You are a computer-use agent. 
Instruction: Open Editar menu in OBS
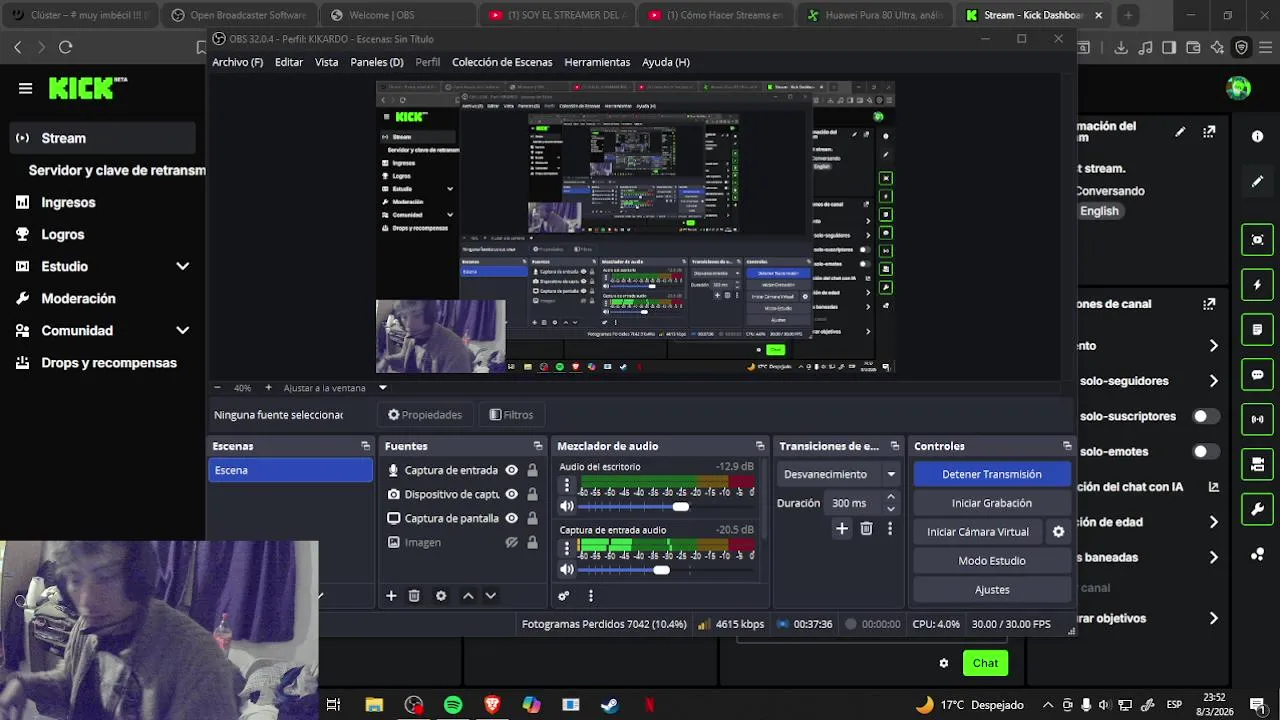289,62
